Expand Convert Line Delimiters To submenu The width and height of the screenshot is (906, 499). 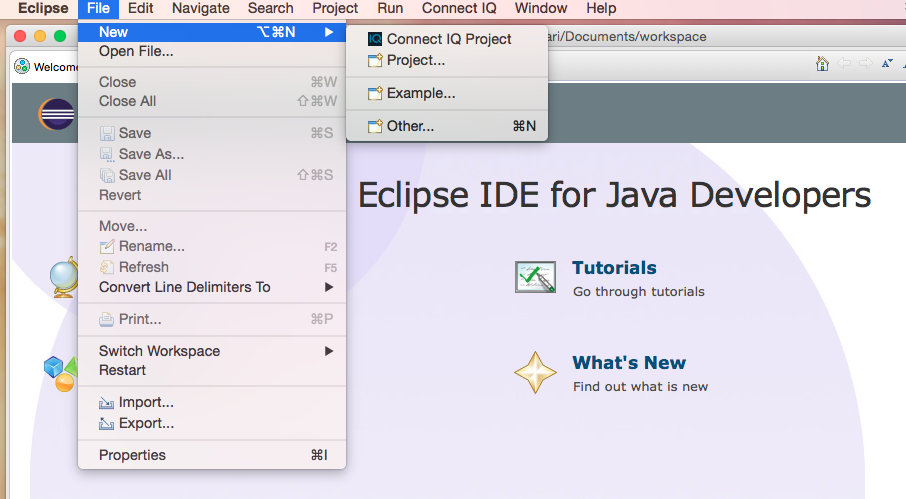[x=329, y=287]
